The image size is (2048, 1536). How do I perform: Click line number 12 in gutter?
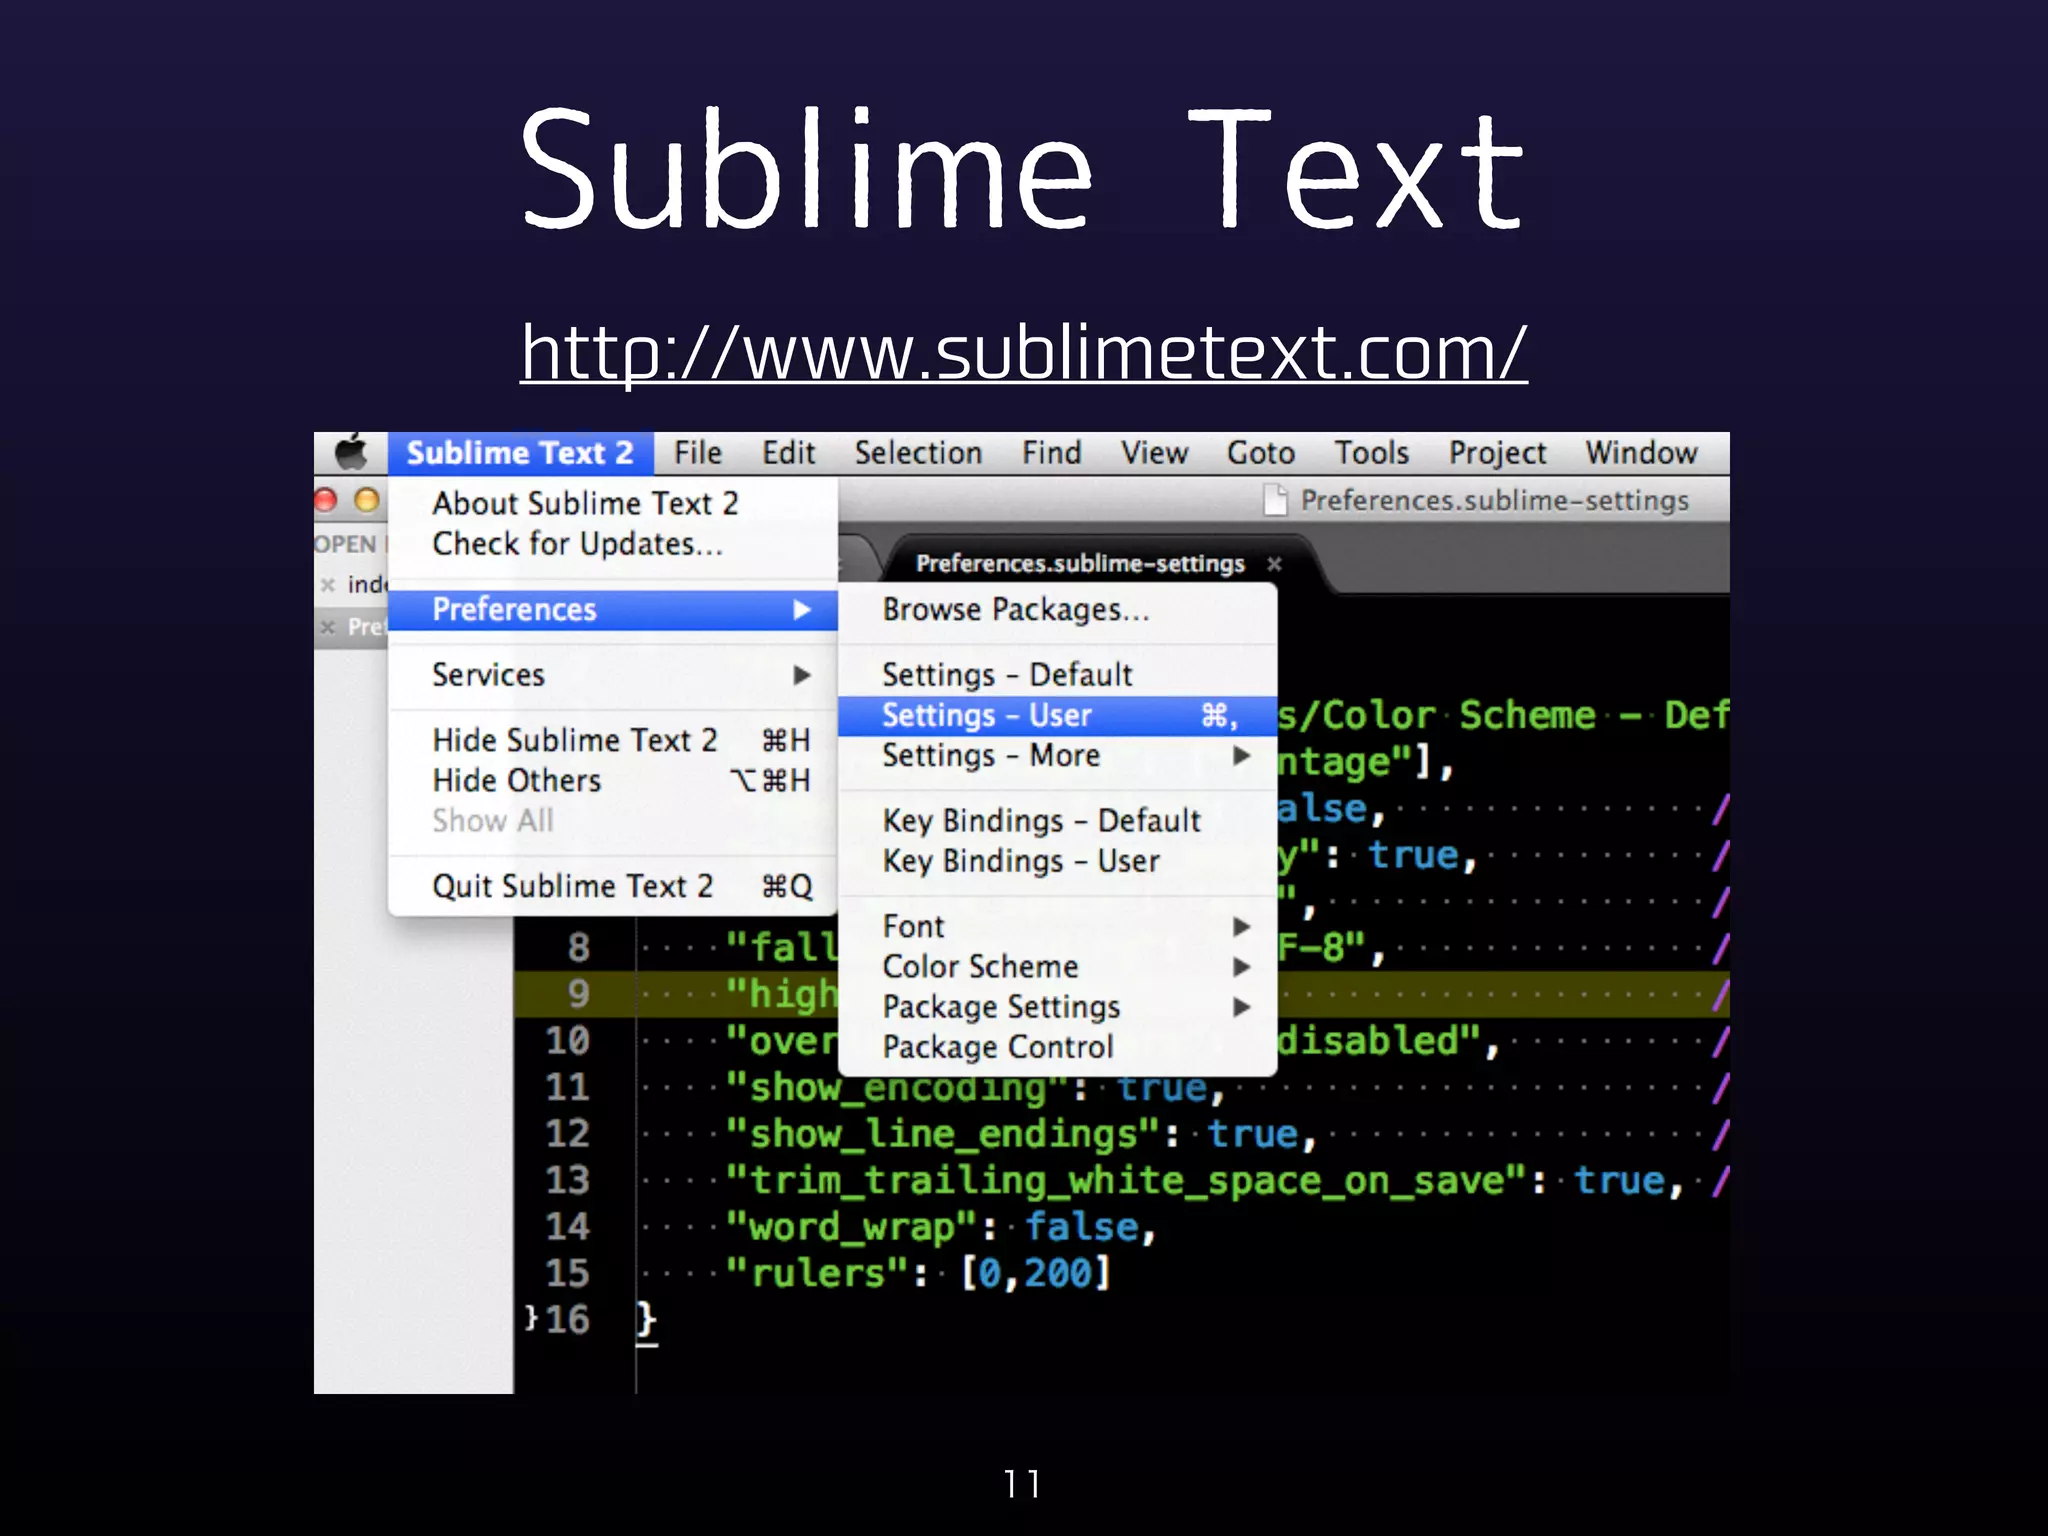pos(567,1134)
